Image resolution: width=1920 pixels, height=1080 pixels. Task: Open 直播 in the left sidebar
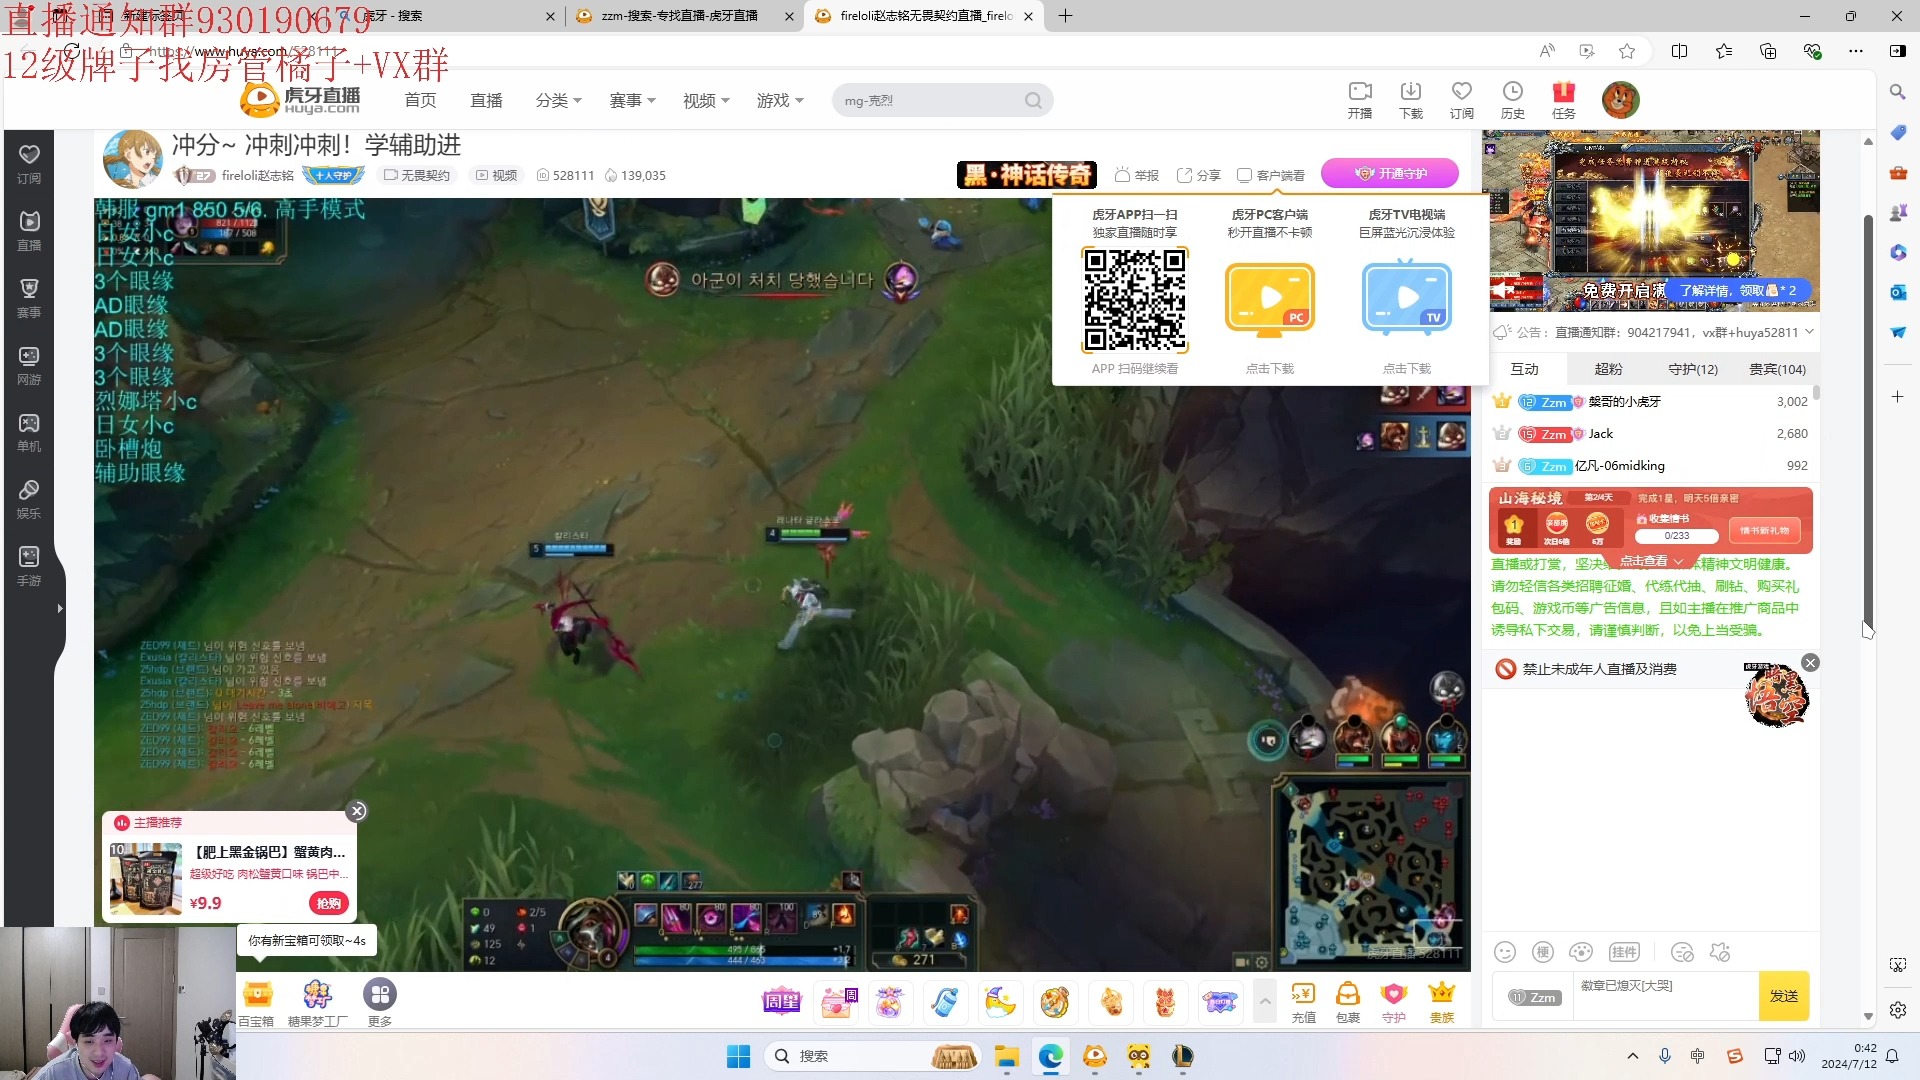(x=29, y=232)
